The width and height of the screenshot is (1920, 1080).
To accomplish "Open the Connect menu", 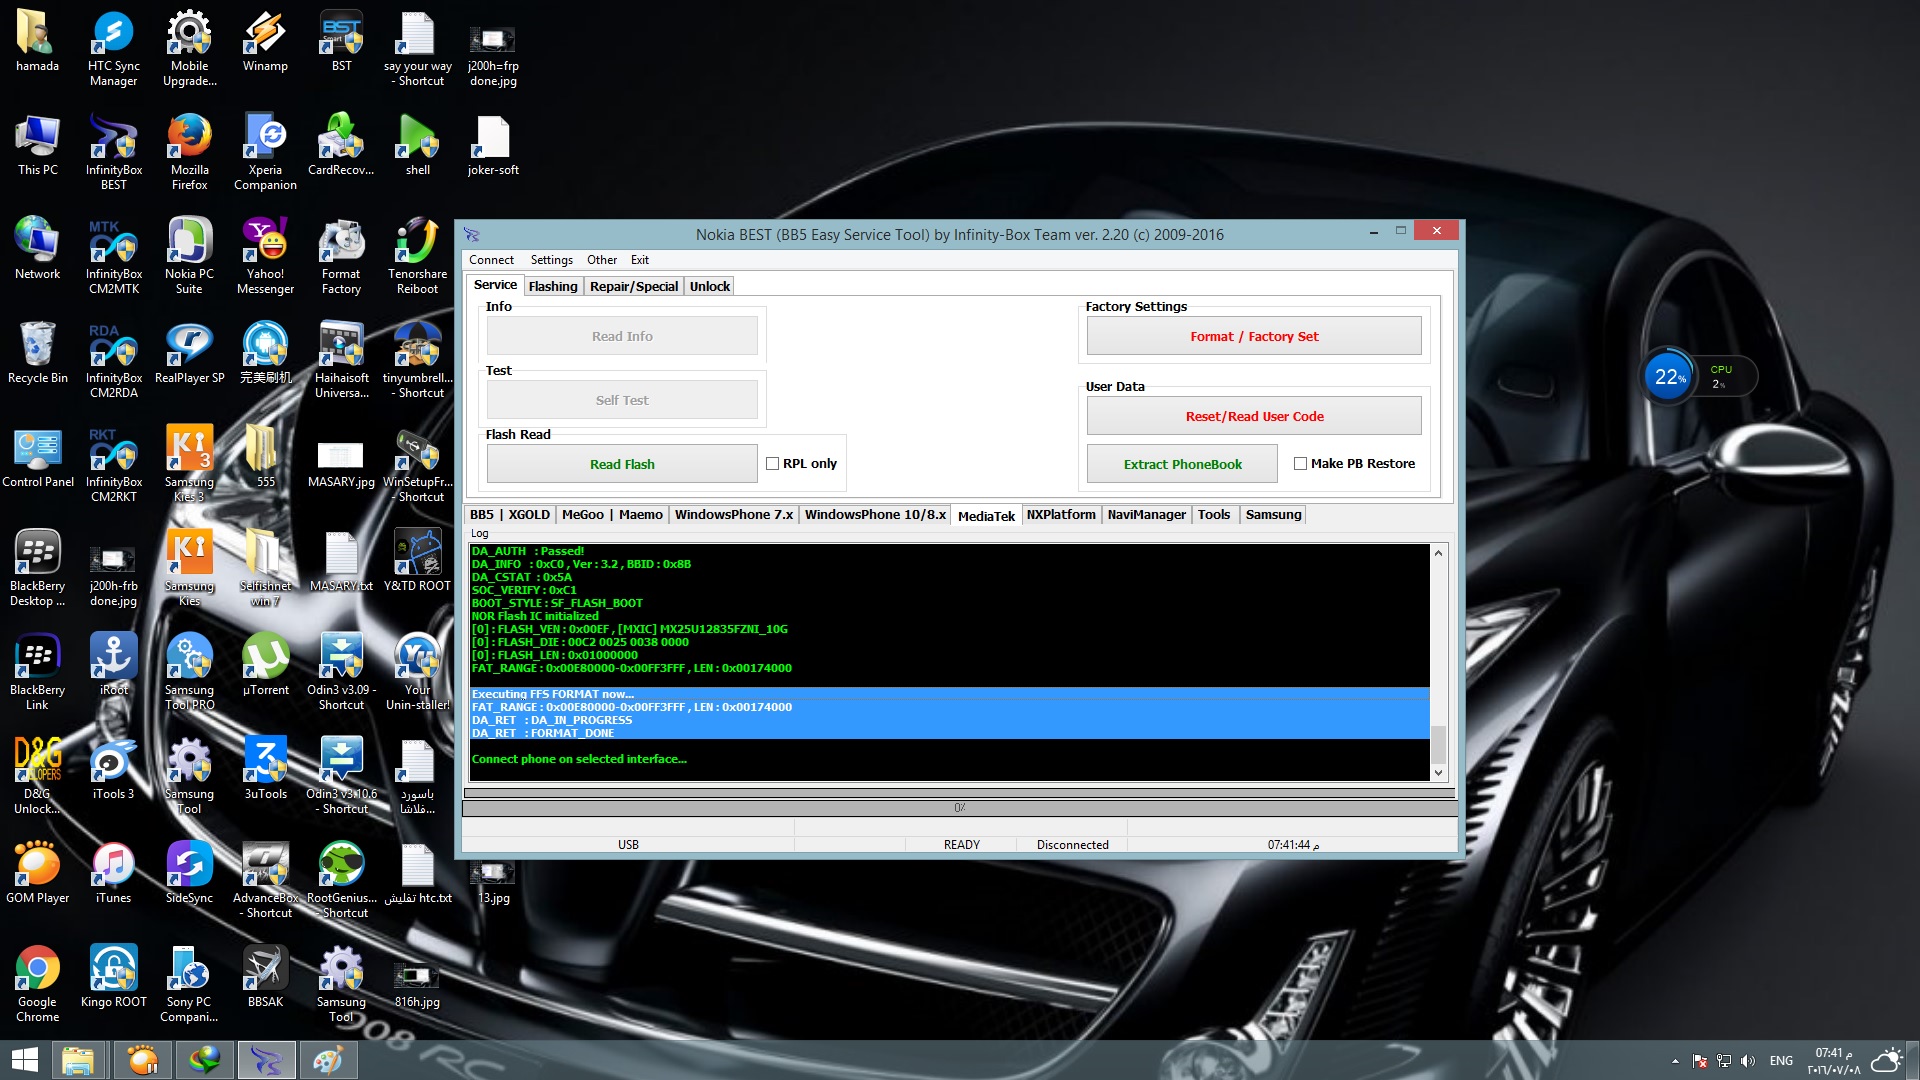I will tap(491, 260).
